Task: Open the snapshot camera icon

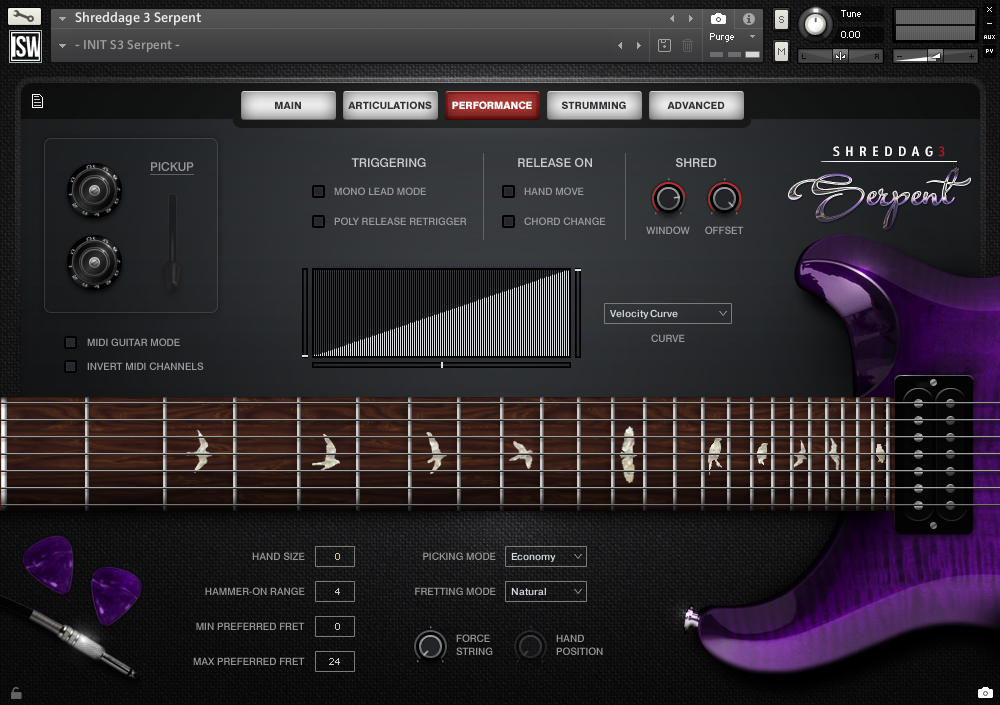Action: [x=718, y=16]
